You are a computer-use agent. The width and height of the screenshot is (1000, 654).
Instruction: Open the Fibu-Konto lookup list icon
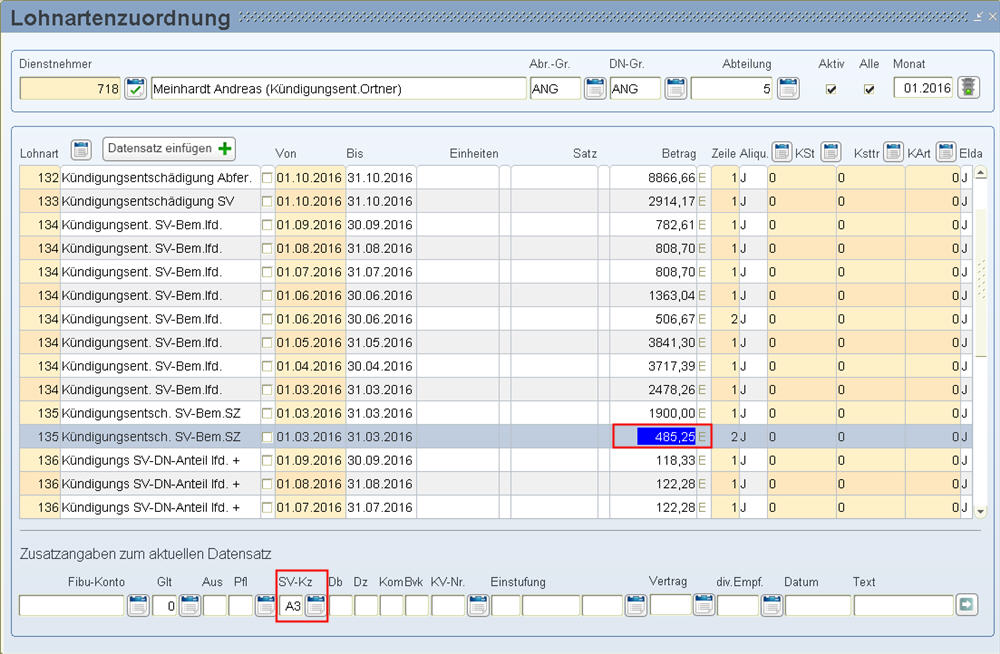point(138,605)
